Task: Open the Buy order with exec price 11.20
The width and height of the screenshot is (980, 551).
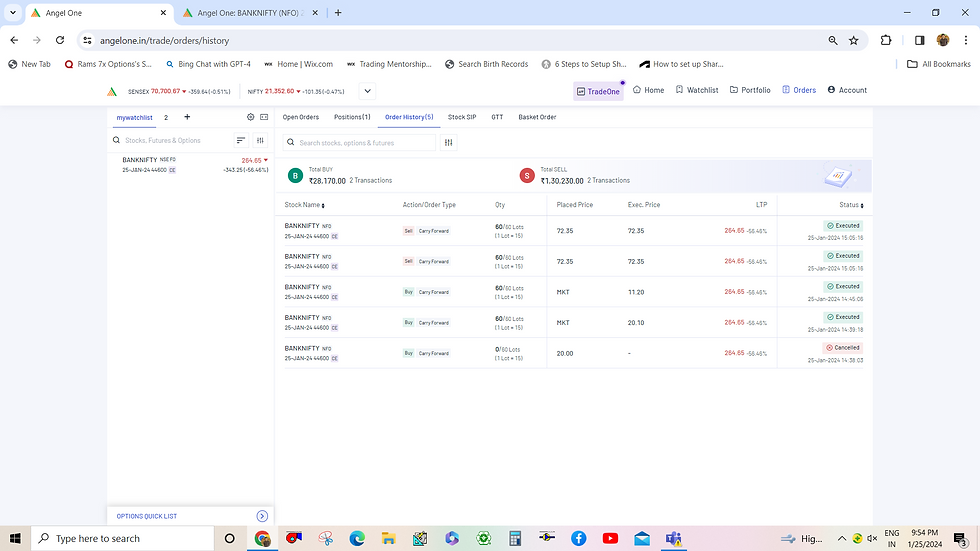Action: [573, 292]
